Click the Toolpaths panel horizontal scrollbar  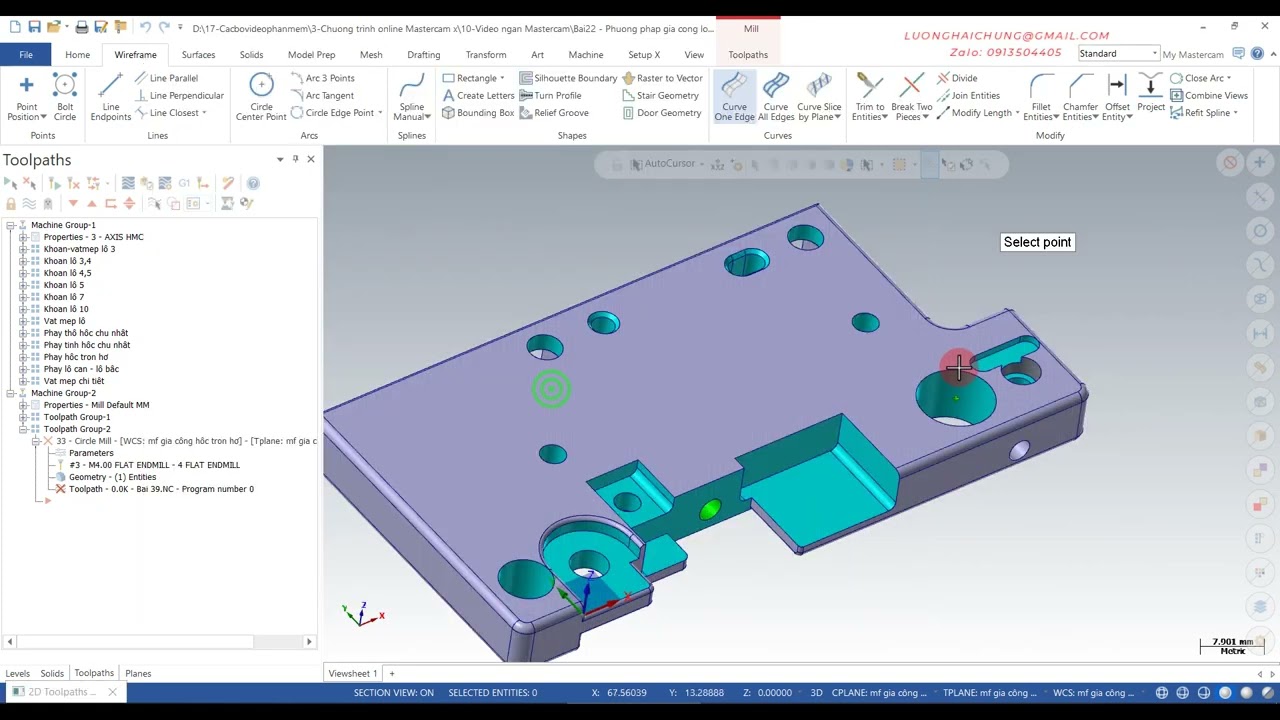coord(160,642)
